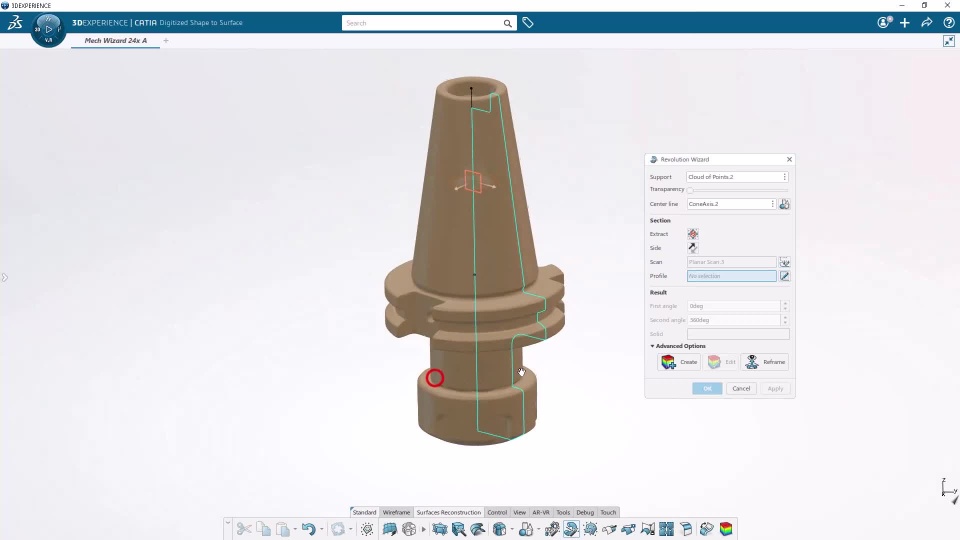Open the tag icon next to search
The image size is (960, 540).
point(528,23)
